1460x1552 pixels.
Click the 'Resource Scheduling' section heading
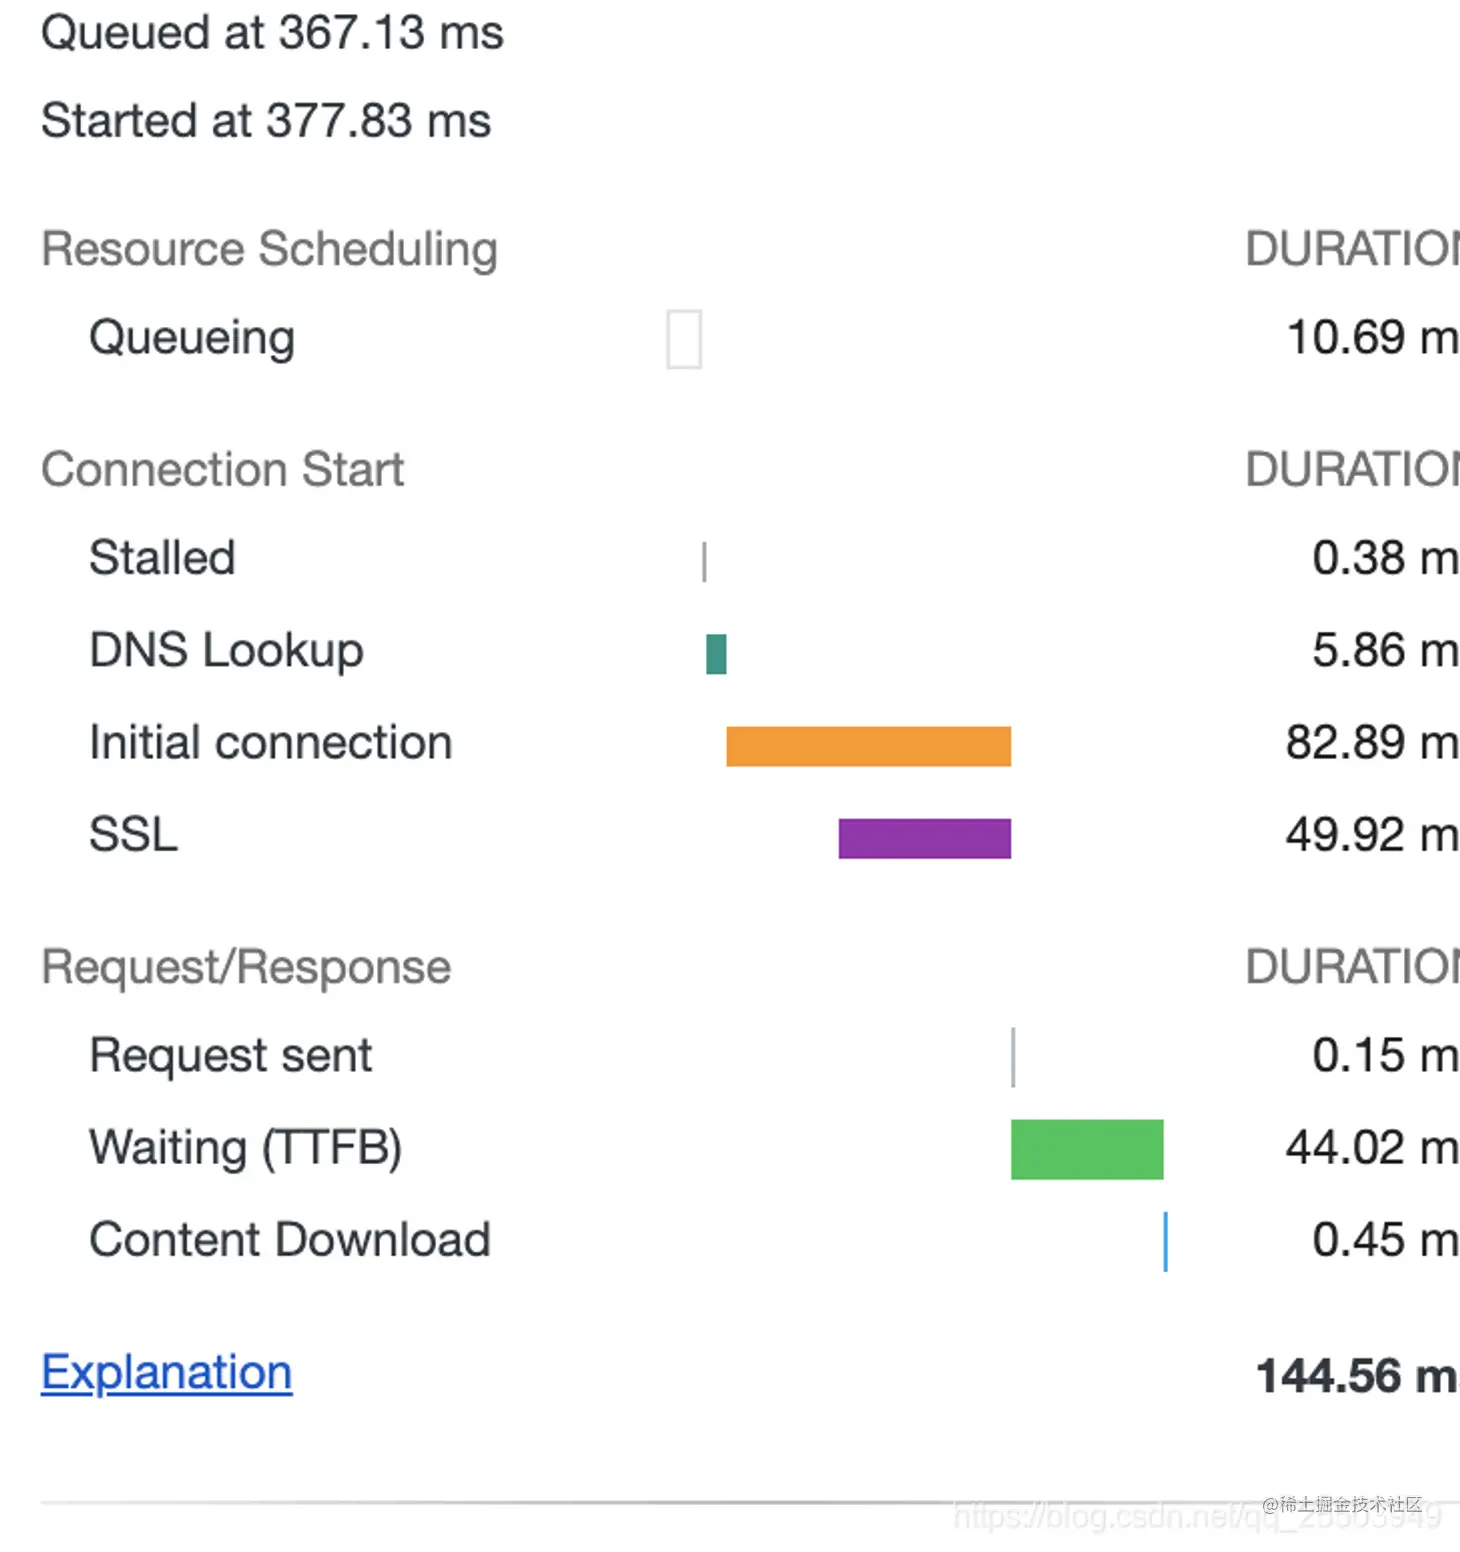click(x=269, y=249)
